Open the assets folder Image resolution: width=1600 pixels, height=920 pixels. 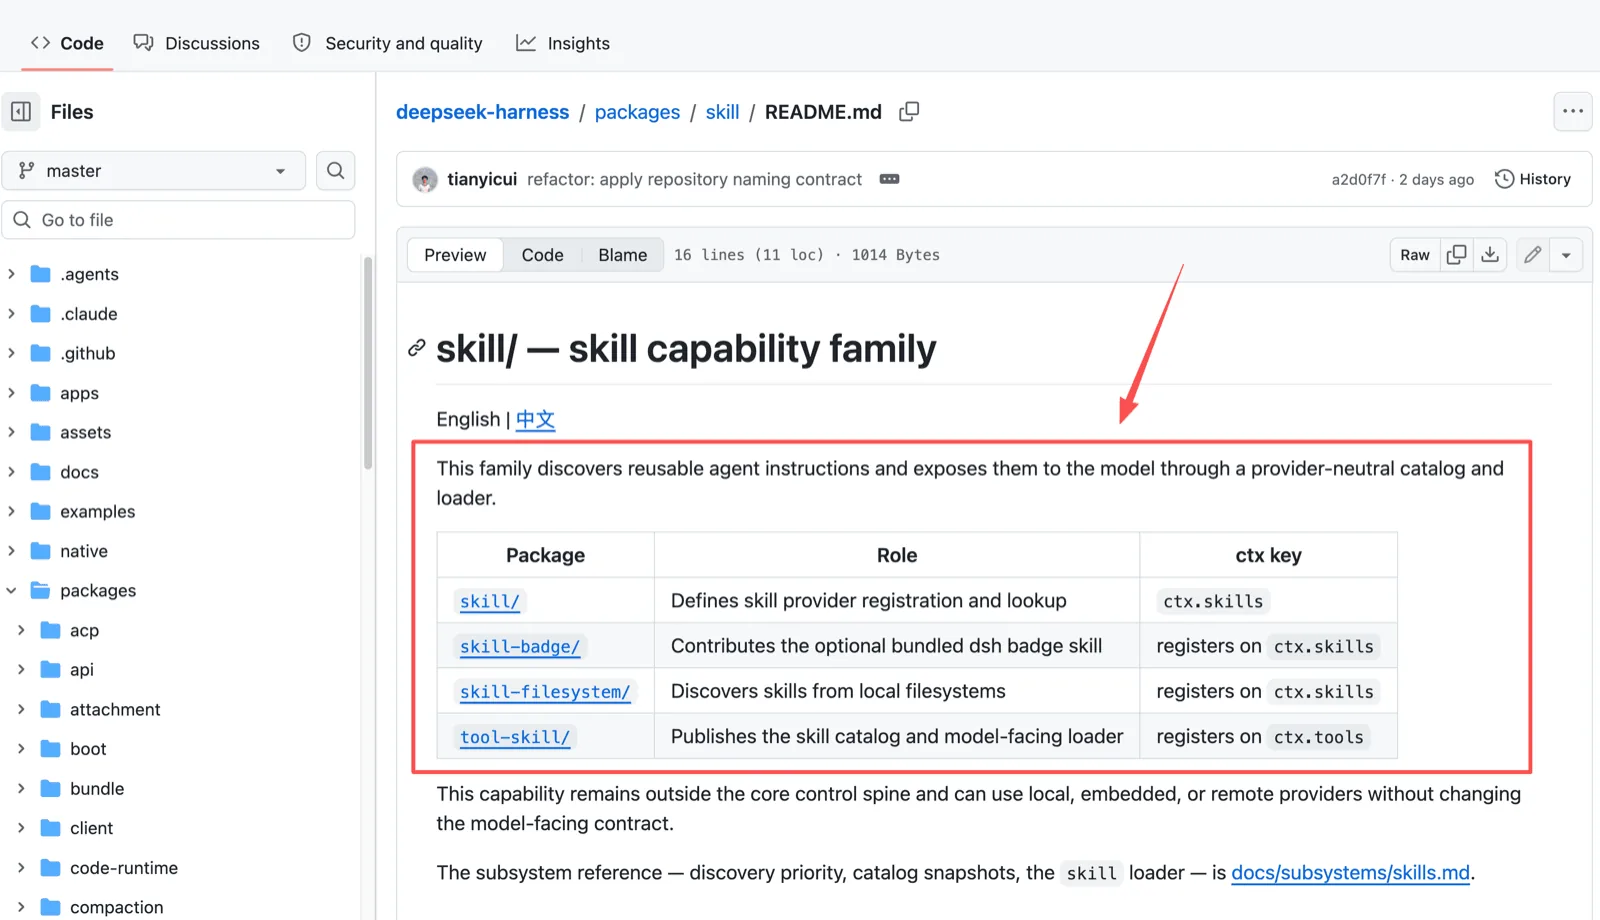click(x=85, y=432)
